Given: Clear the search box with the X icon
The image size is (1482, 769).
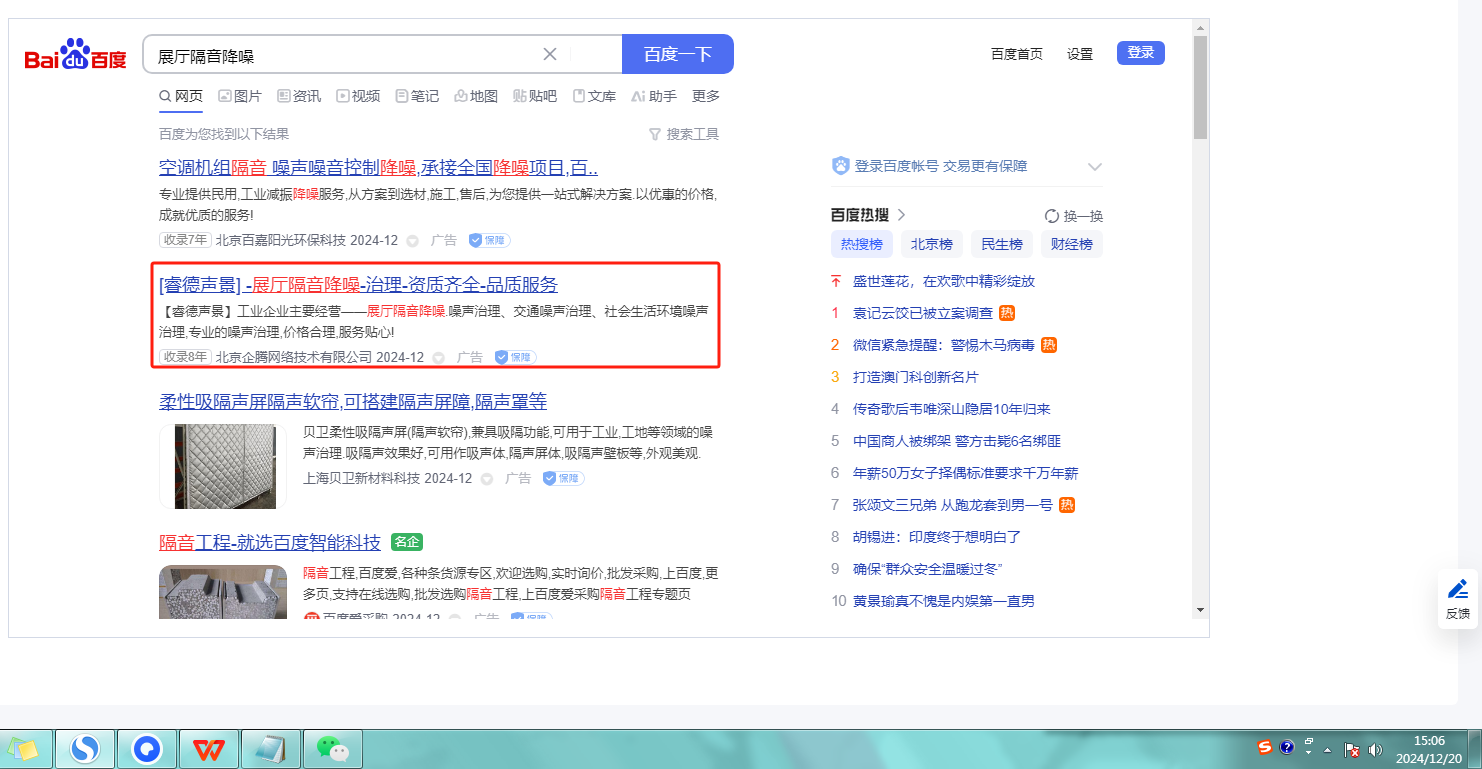Looking at the screenshot, I should click(x=549, y=54).
